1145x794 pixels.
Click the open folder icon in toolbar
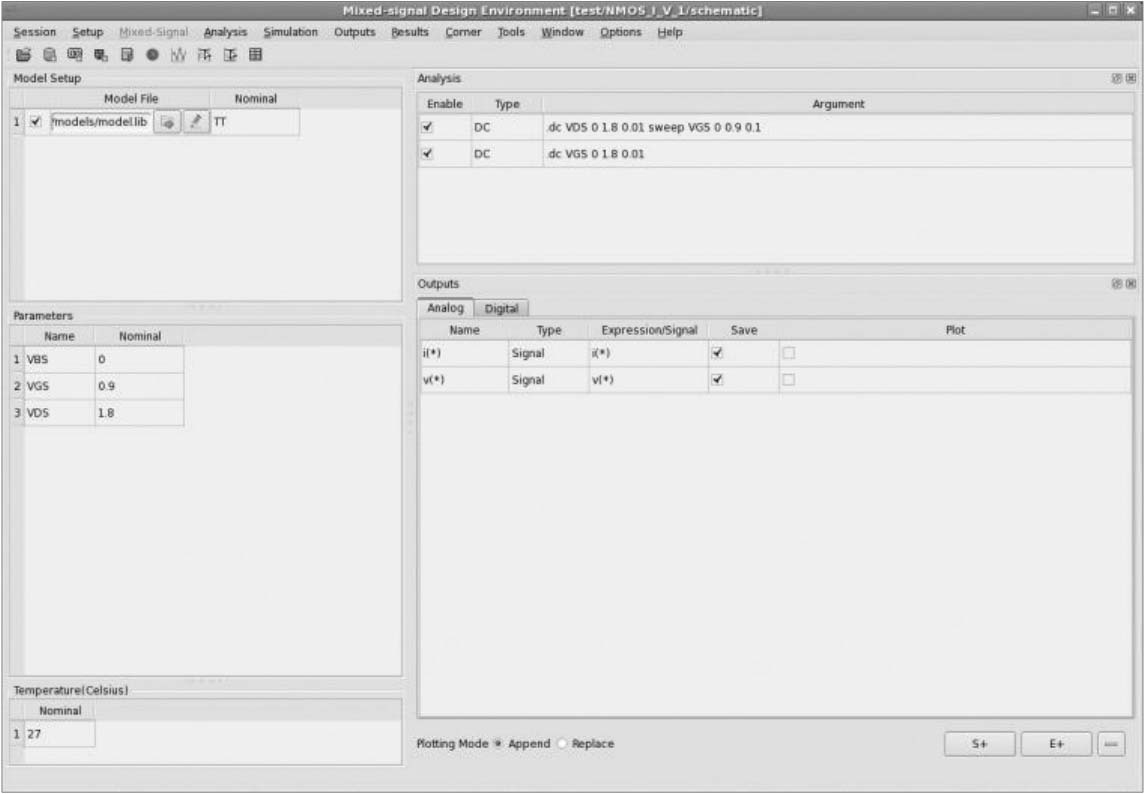coord(21,55)
